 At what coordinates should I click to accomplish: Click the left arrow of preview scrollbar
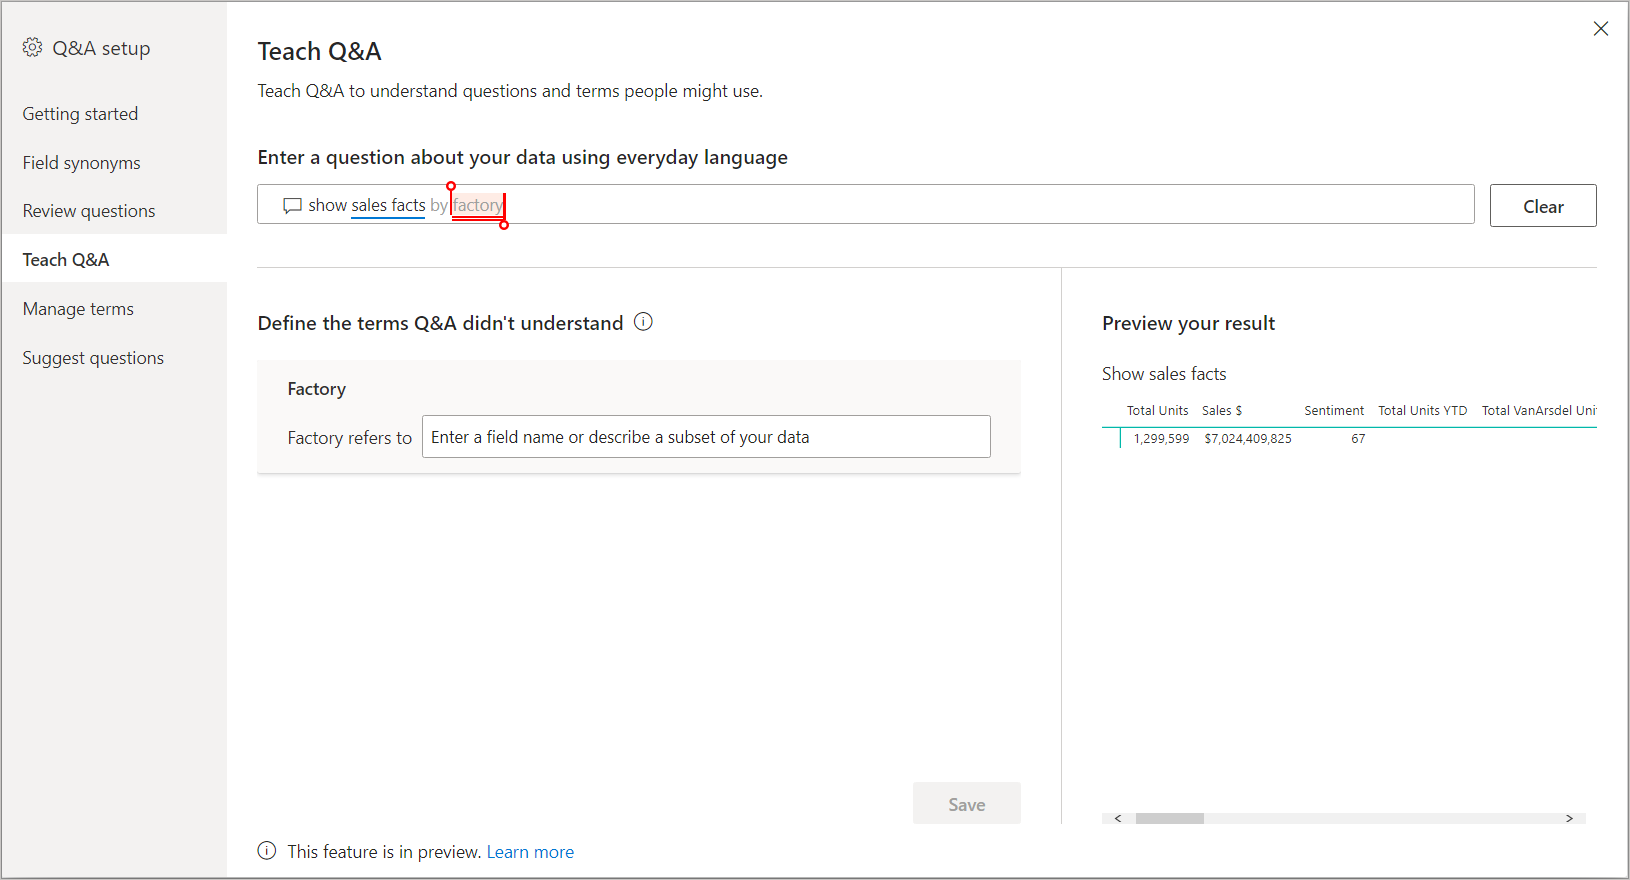pyautogui.click(x=1118, y=818)
